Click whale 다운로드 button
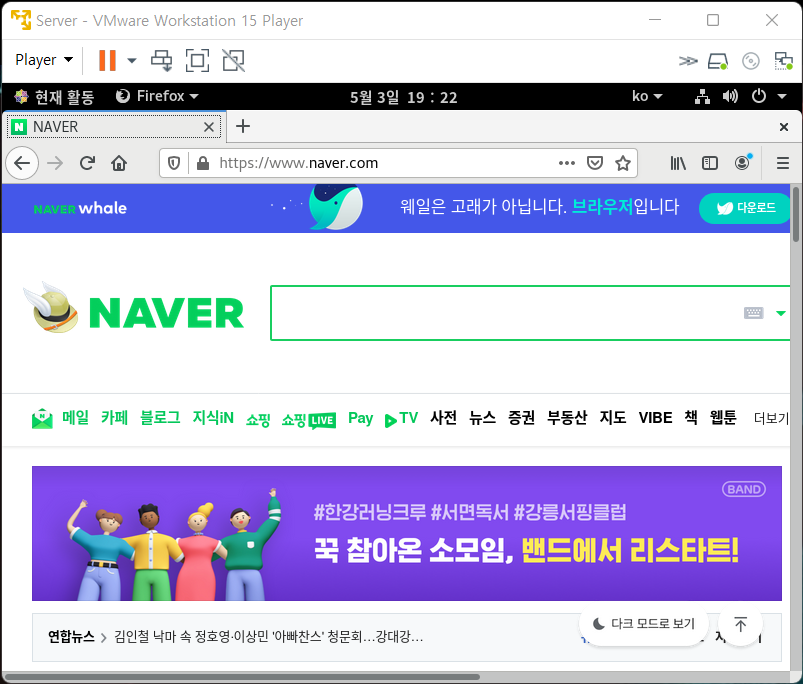This screenshot has width=803, height=684. click(745, 208)
